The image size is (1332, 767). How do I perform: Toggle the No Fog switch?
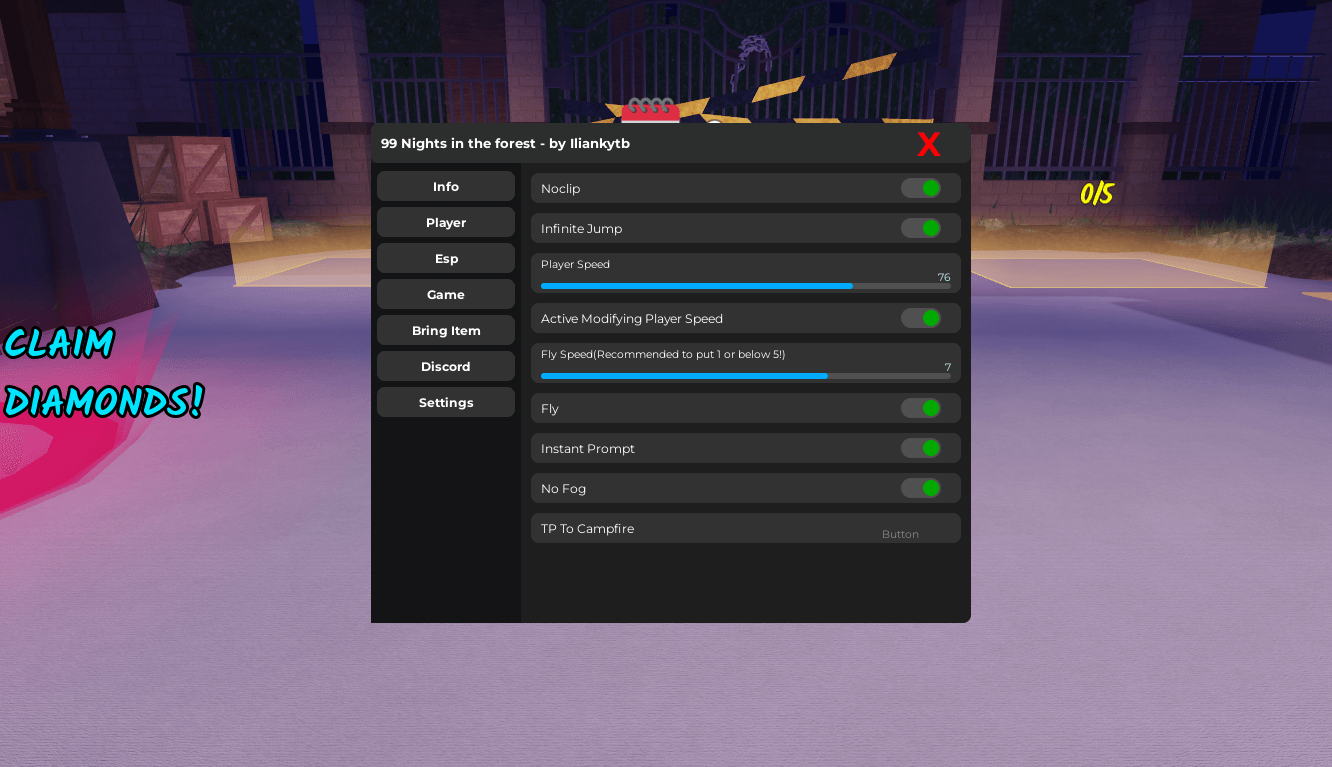click(921, 488)
